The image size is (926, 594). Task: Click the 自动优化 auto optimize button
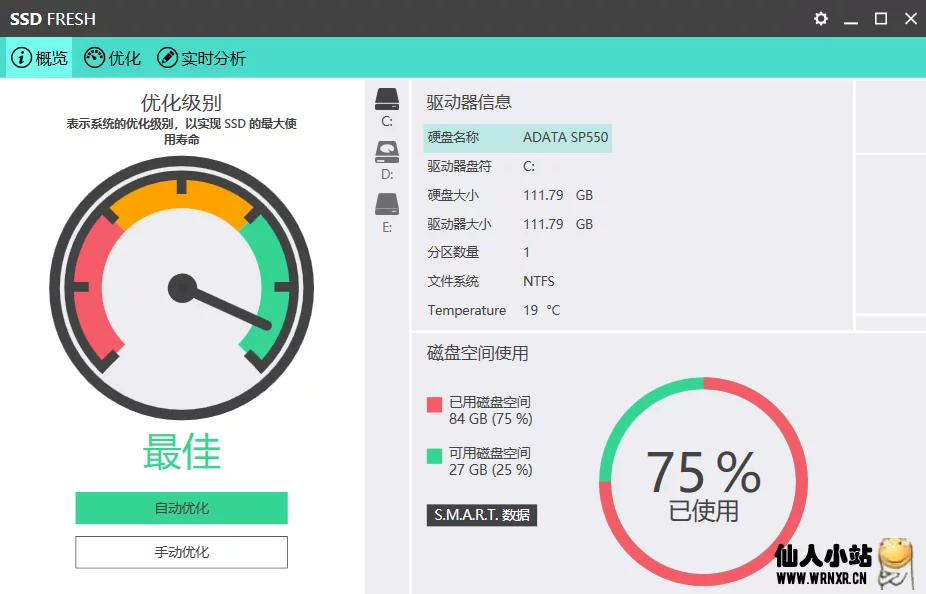click(x=181, y=508)
